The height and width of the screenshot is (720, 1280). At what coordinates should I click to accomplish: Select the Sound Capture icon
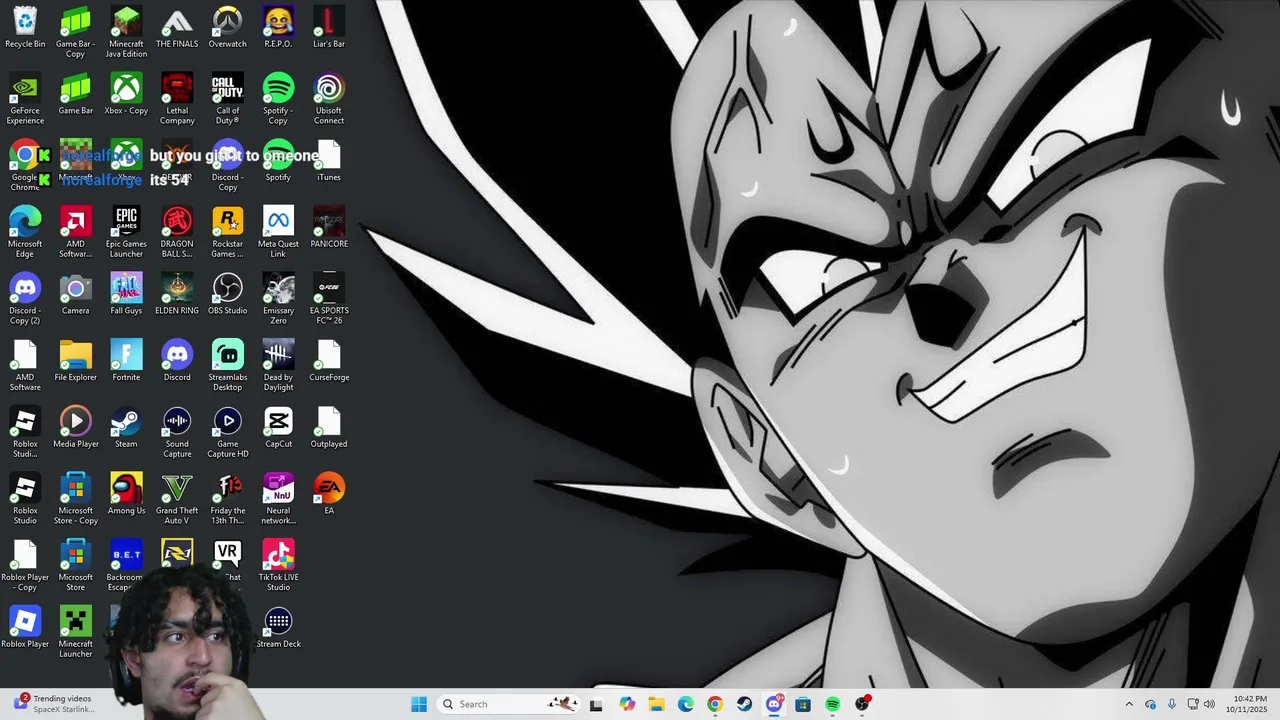pyautogui.click(x=177, y=433)
